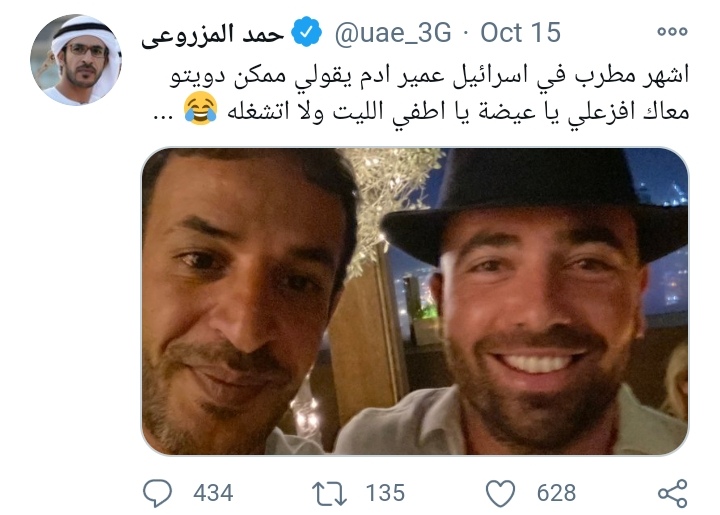The width and height of the screenshot is (720, 515).
Task: Open the @uae_3G handle link
Action: tap(393, 33)
